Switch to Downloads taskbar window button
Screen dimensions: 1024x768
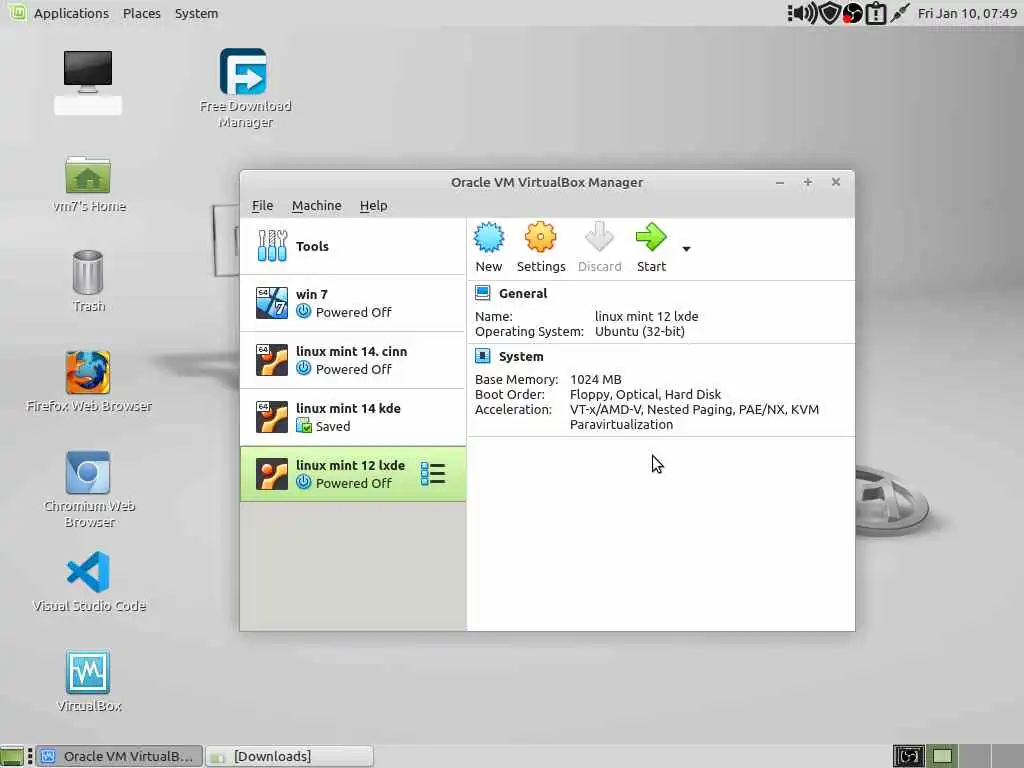coord(290,756)
